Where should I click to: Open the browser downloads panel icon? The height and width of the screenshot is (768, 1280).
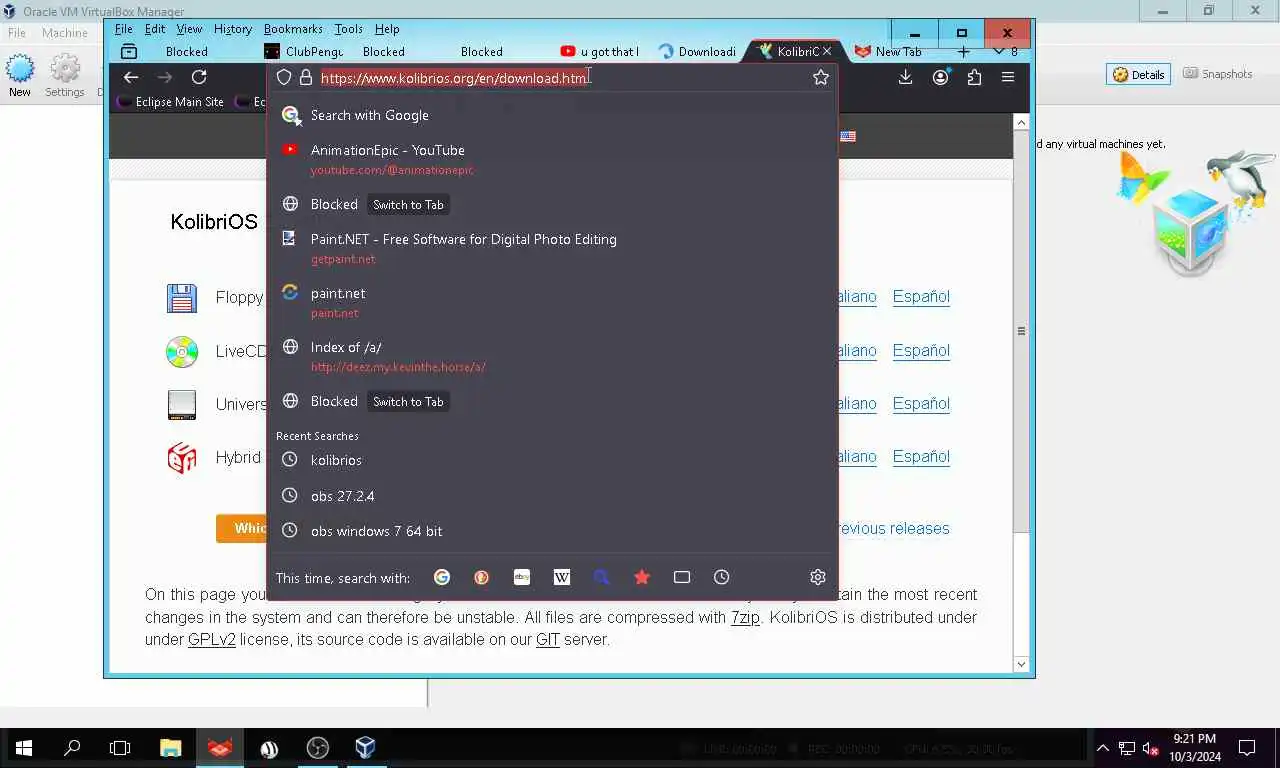[x=905, y=77]
